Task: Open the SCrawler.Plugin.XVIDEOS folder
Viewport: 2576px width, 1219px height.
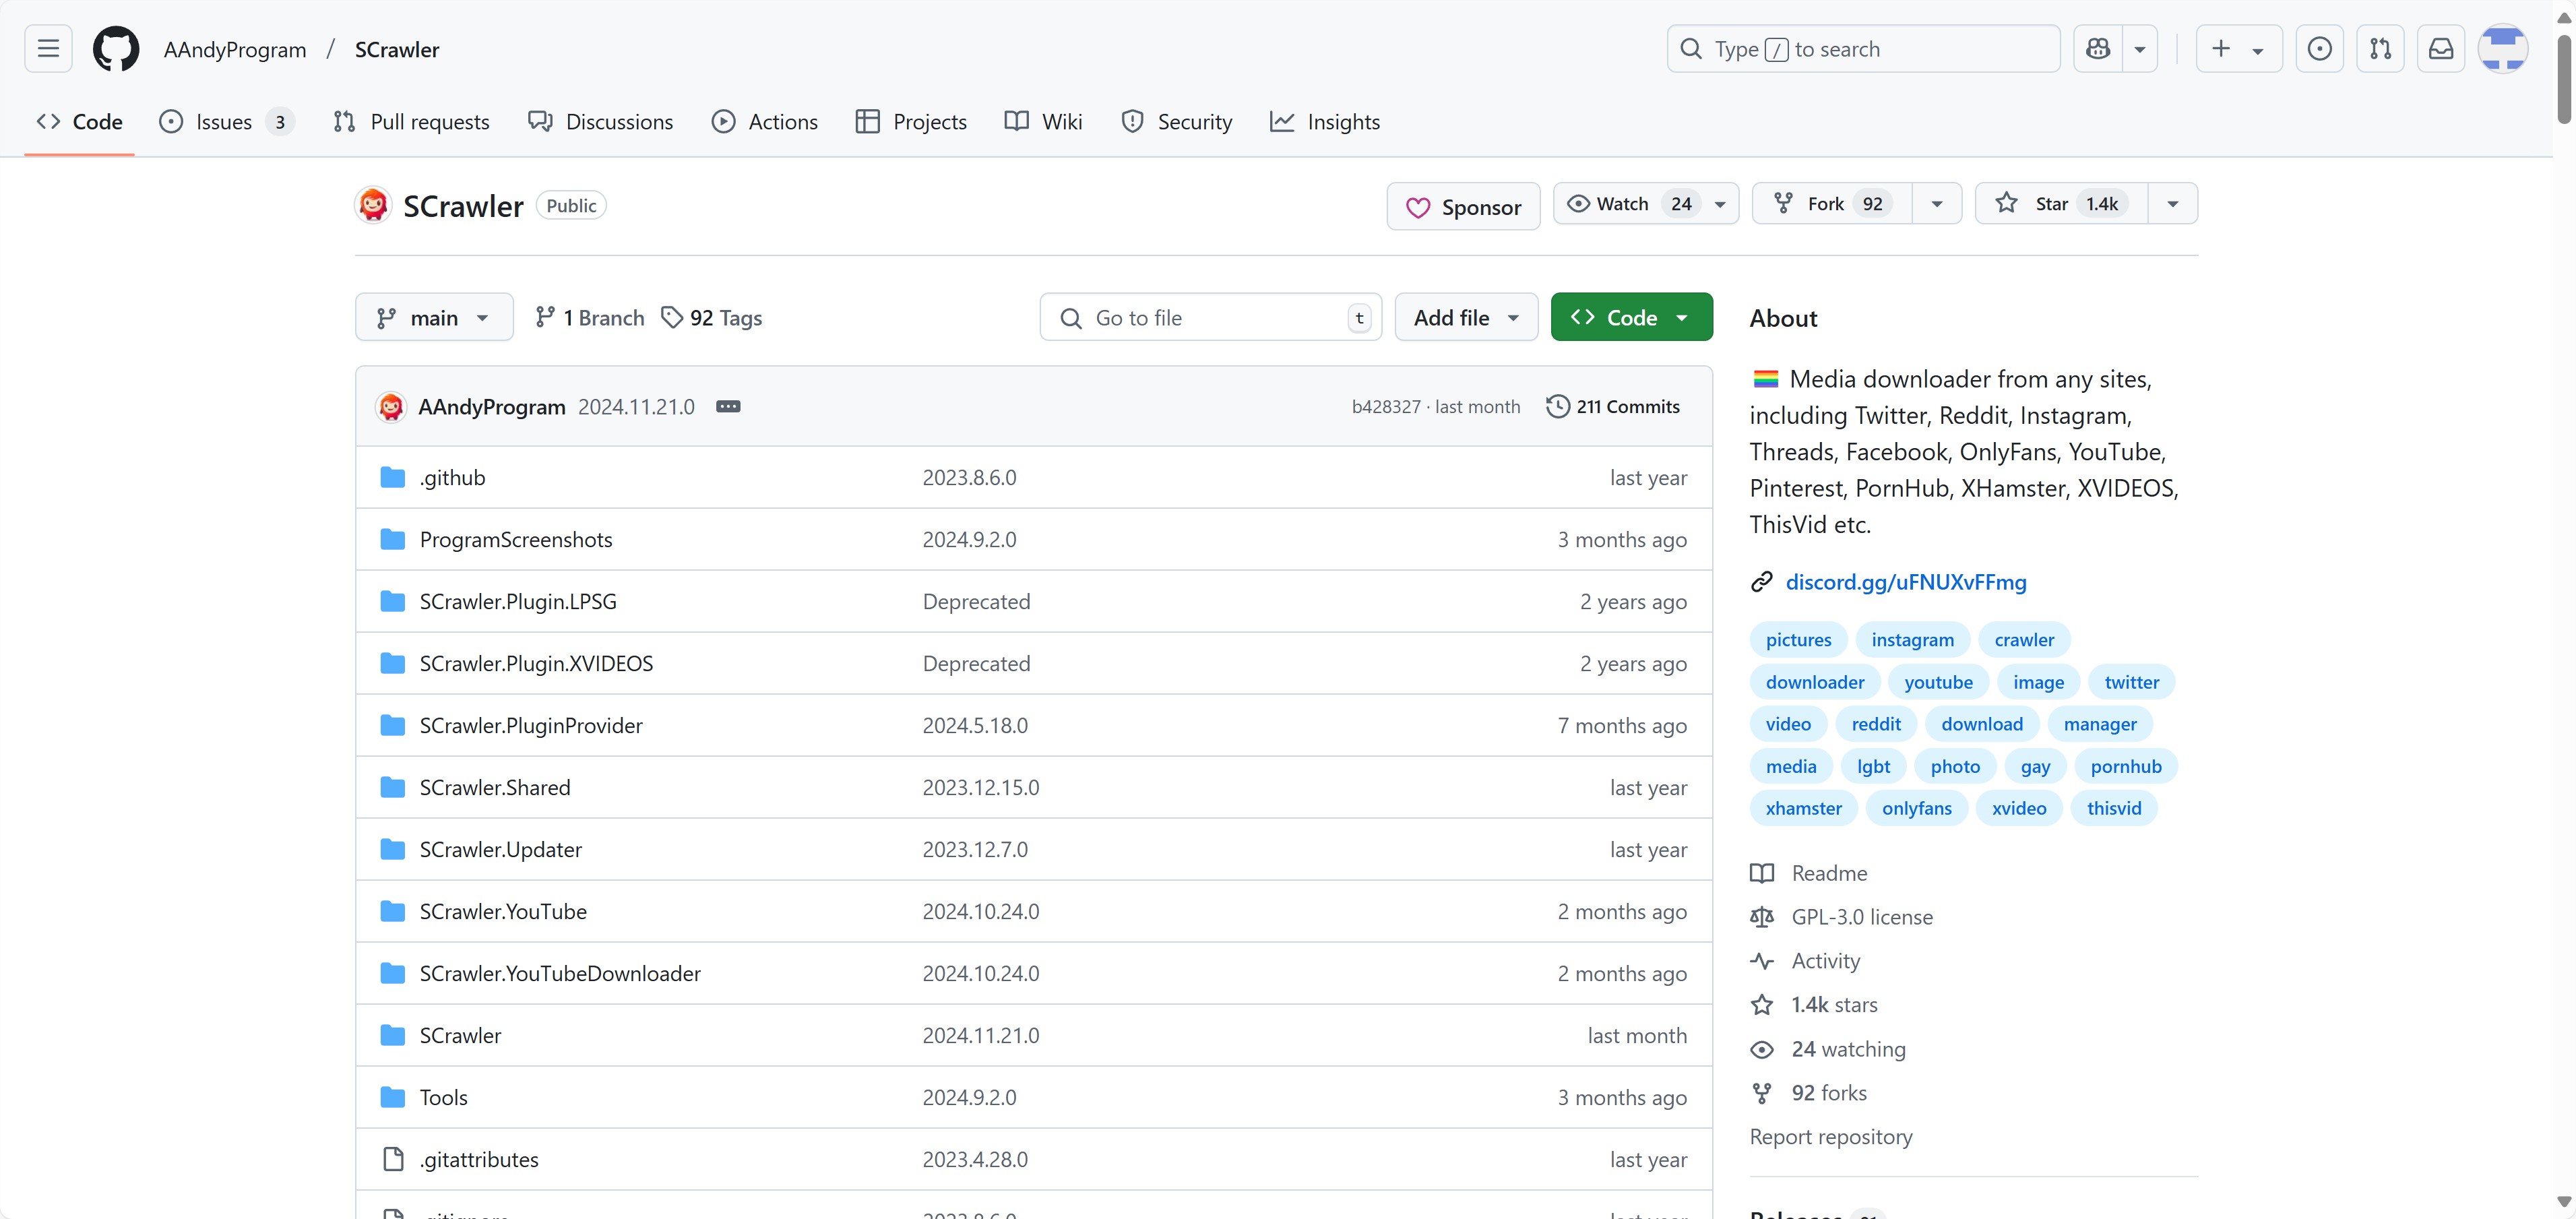Action: 536,664
